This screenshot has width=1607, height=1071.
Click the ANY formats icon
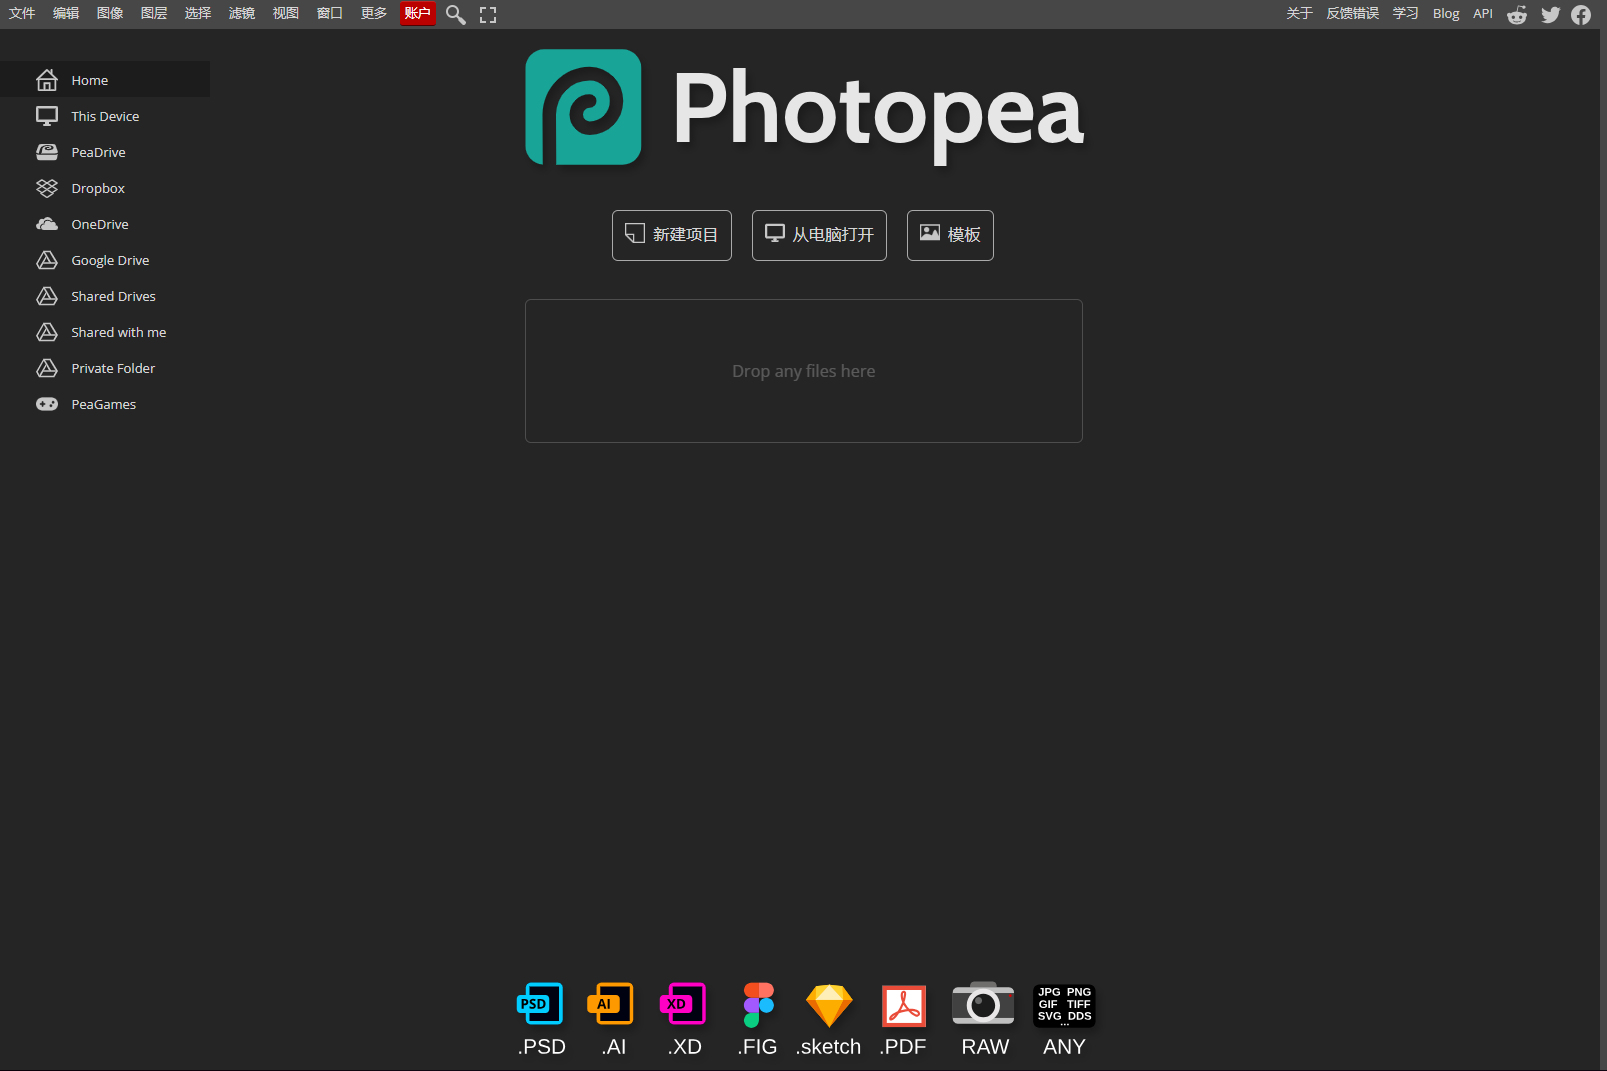(1064, 1005)
